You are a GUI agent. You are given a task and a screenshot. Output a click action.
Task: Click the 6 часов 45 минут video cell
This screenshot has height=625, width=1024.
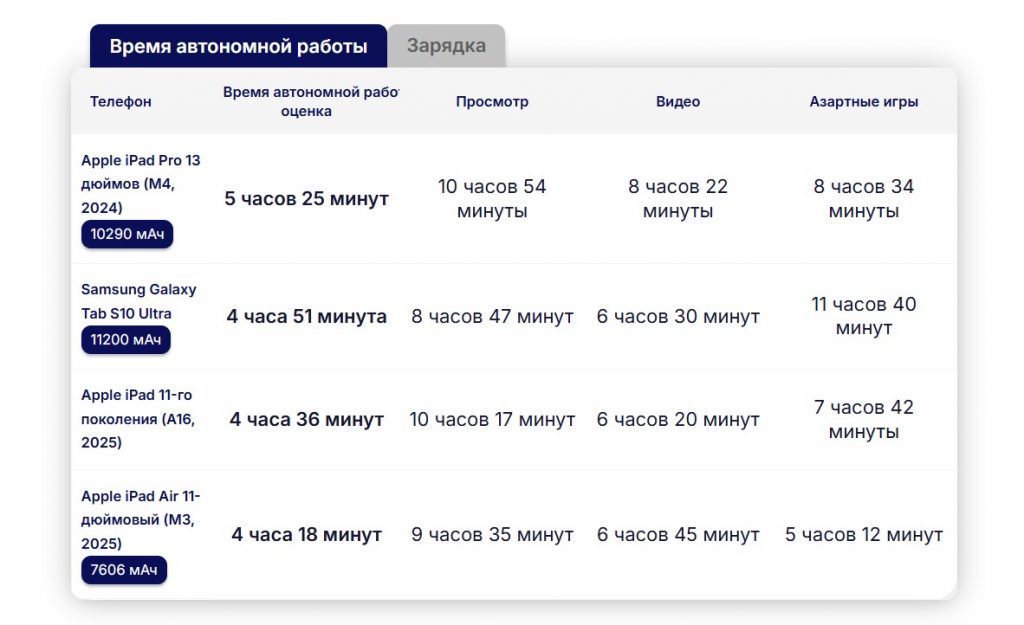point(678,535)
